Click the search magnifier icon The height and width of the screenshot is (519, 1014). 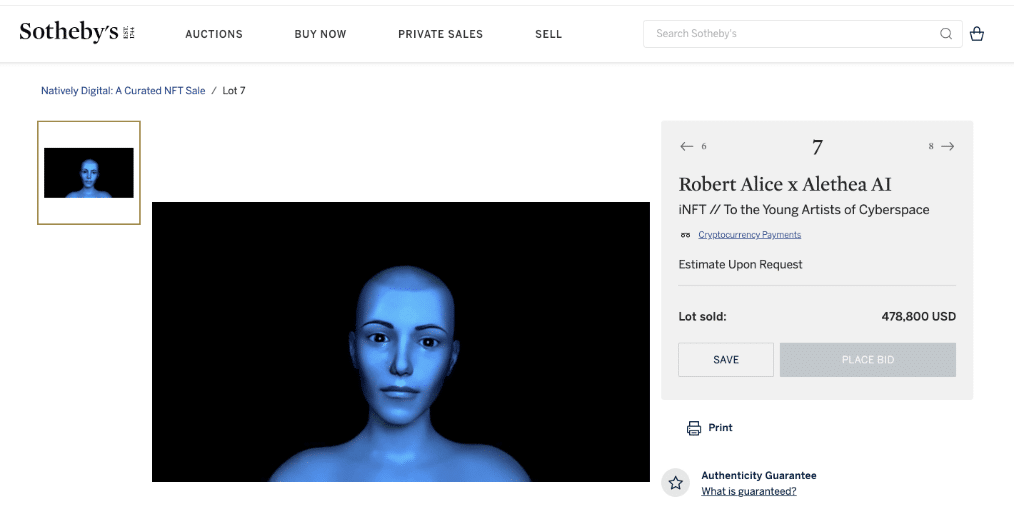coord(946,34)
